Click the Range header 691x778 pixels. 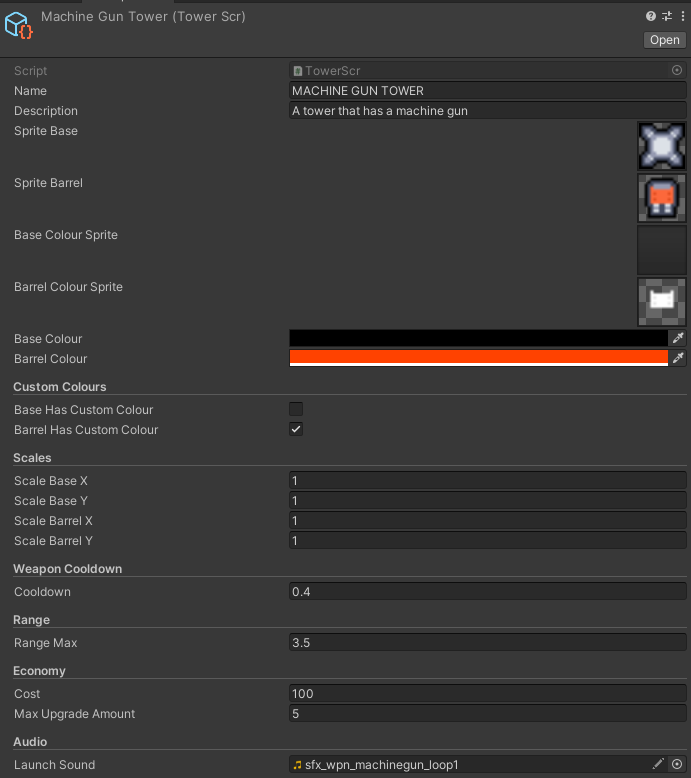click(31, 620)
